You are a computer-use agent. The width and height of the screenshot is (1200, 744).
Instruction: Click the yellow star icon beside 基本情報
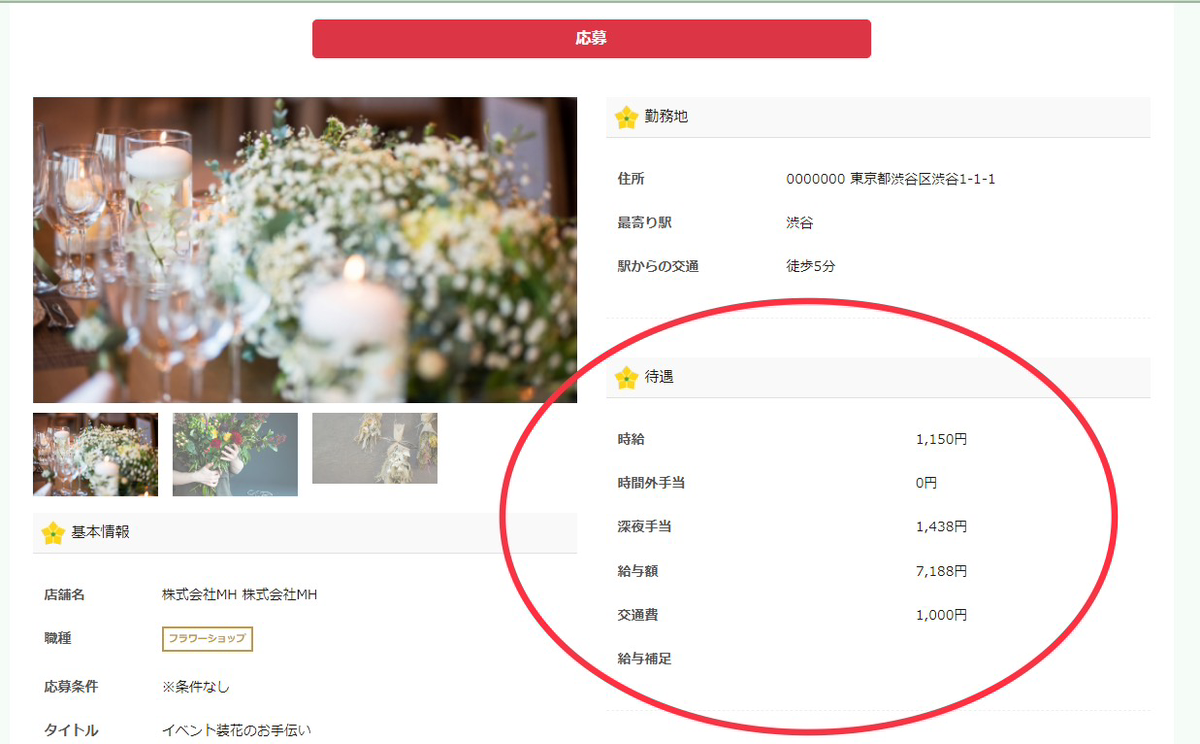click(x=53, y=533)
